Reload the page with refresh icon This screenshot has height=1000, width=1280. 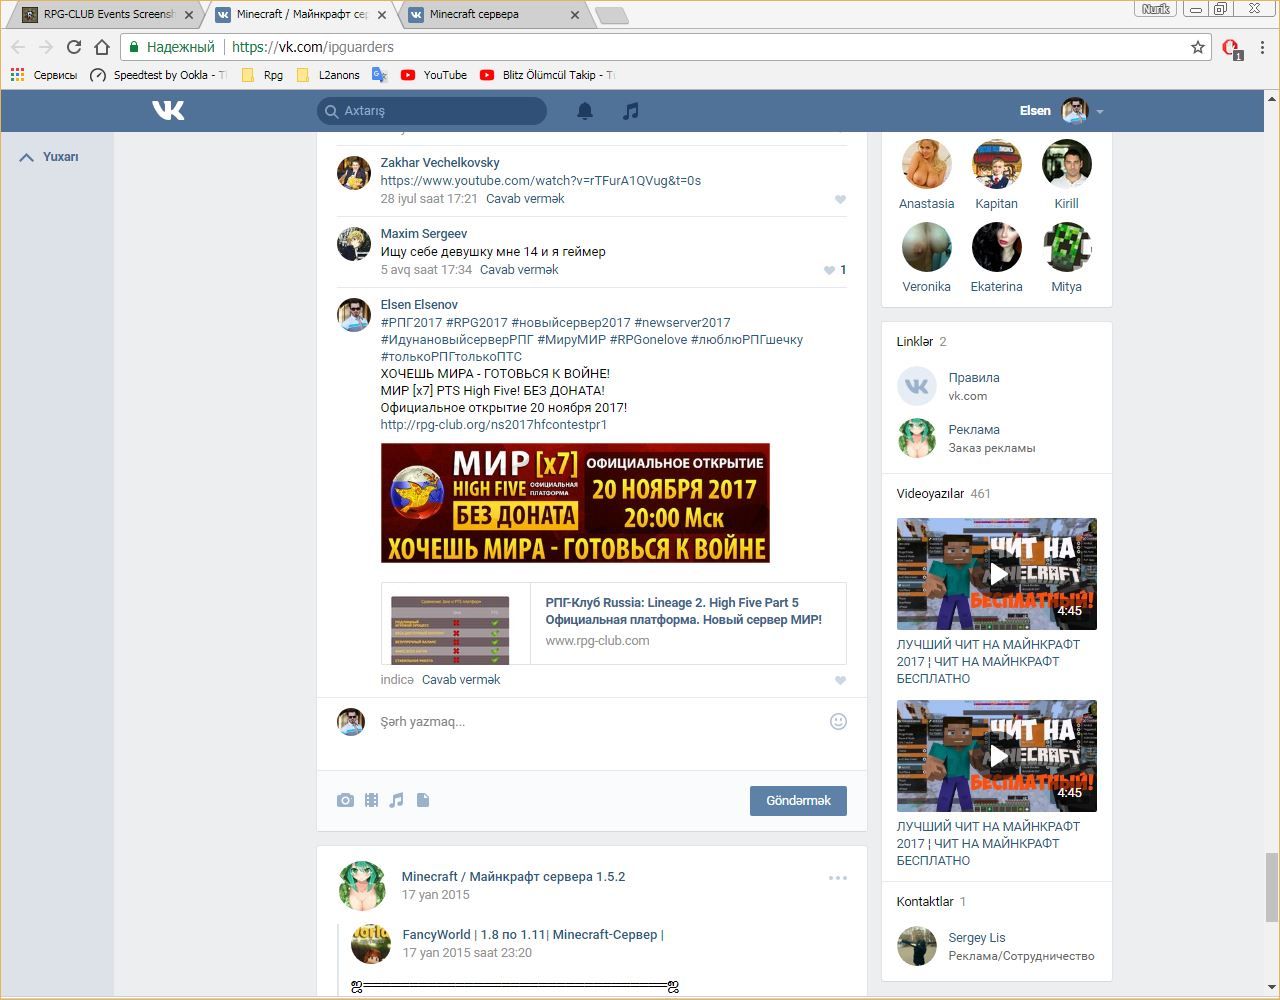74,47
